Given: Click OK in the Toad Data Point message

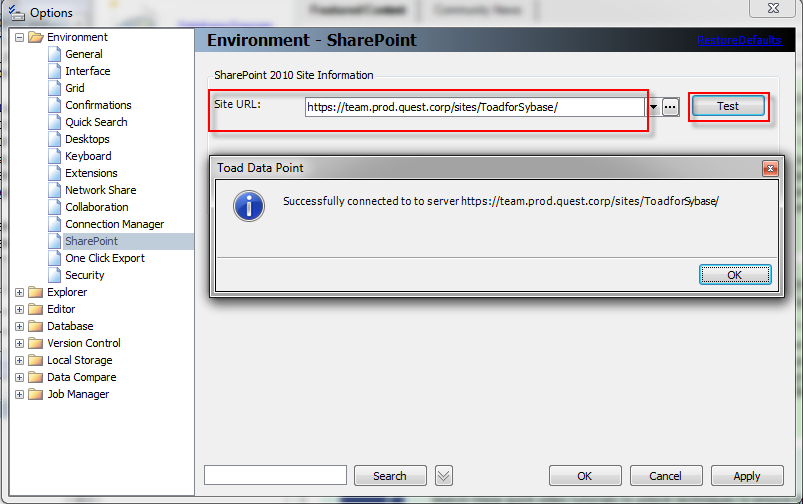Looking at the screenshot, I should pos(735,275).
